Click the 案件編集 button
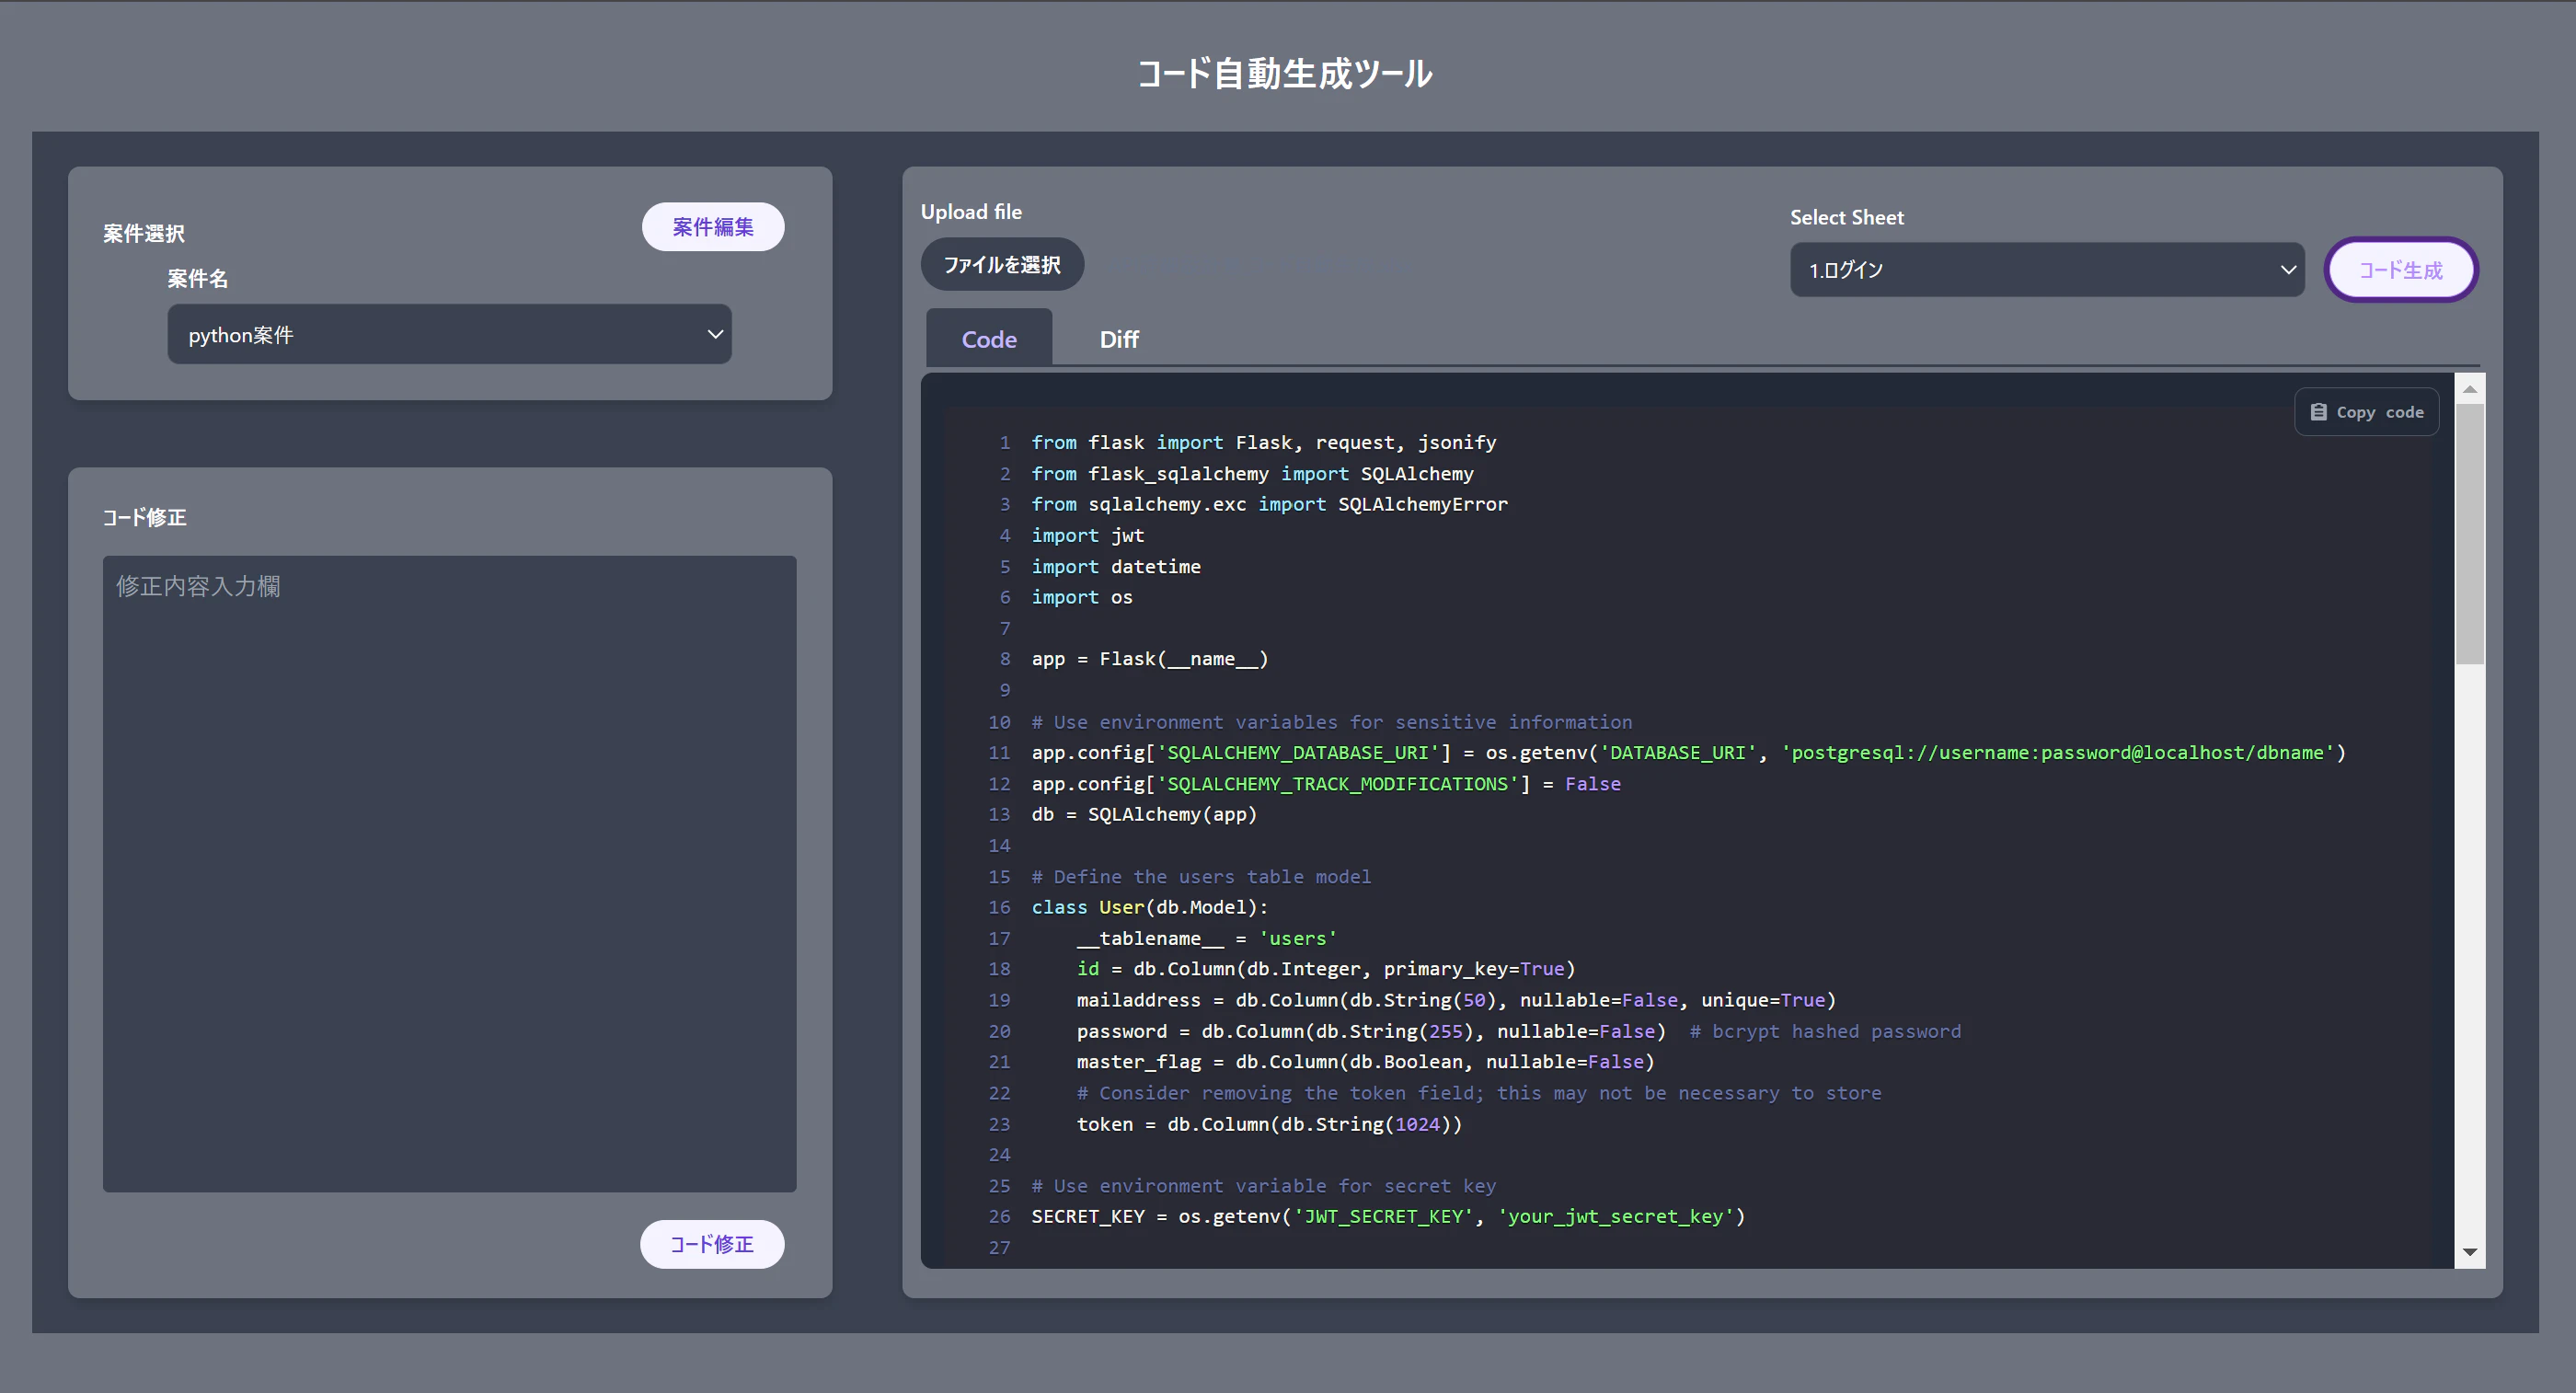Image resolution: width=2576 pixels, height=1393 pixels. point(712,227)
